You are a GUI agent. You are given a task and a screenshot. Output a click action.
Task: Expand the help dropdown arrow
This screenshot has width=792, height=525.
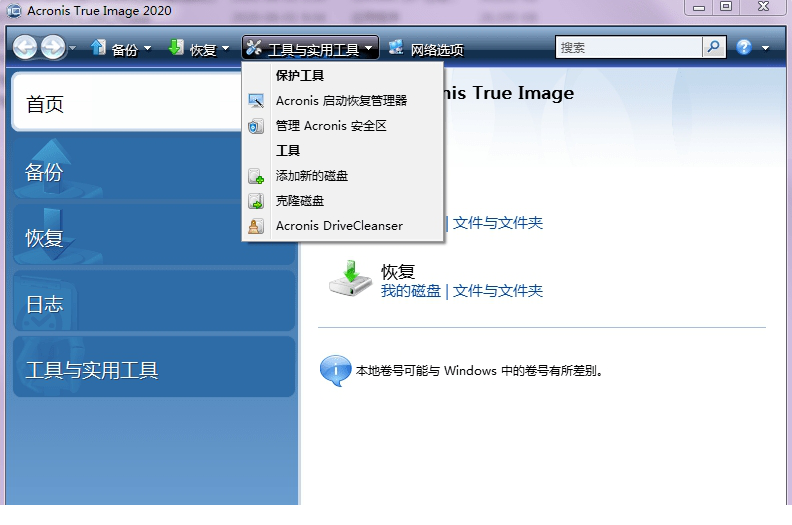pos(765,49)
